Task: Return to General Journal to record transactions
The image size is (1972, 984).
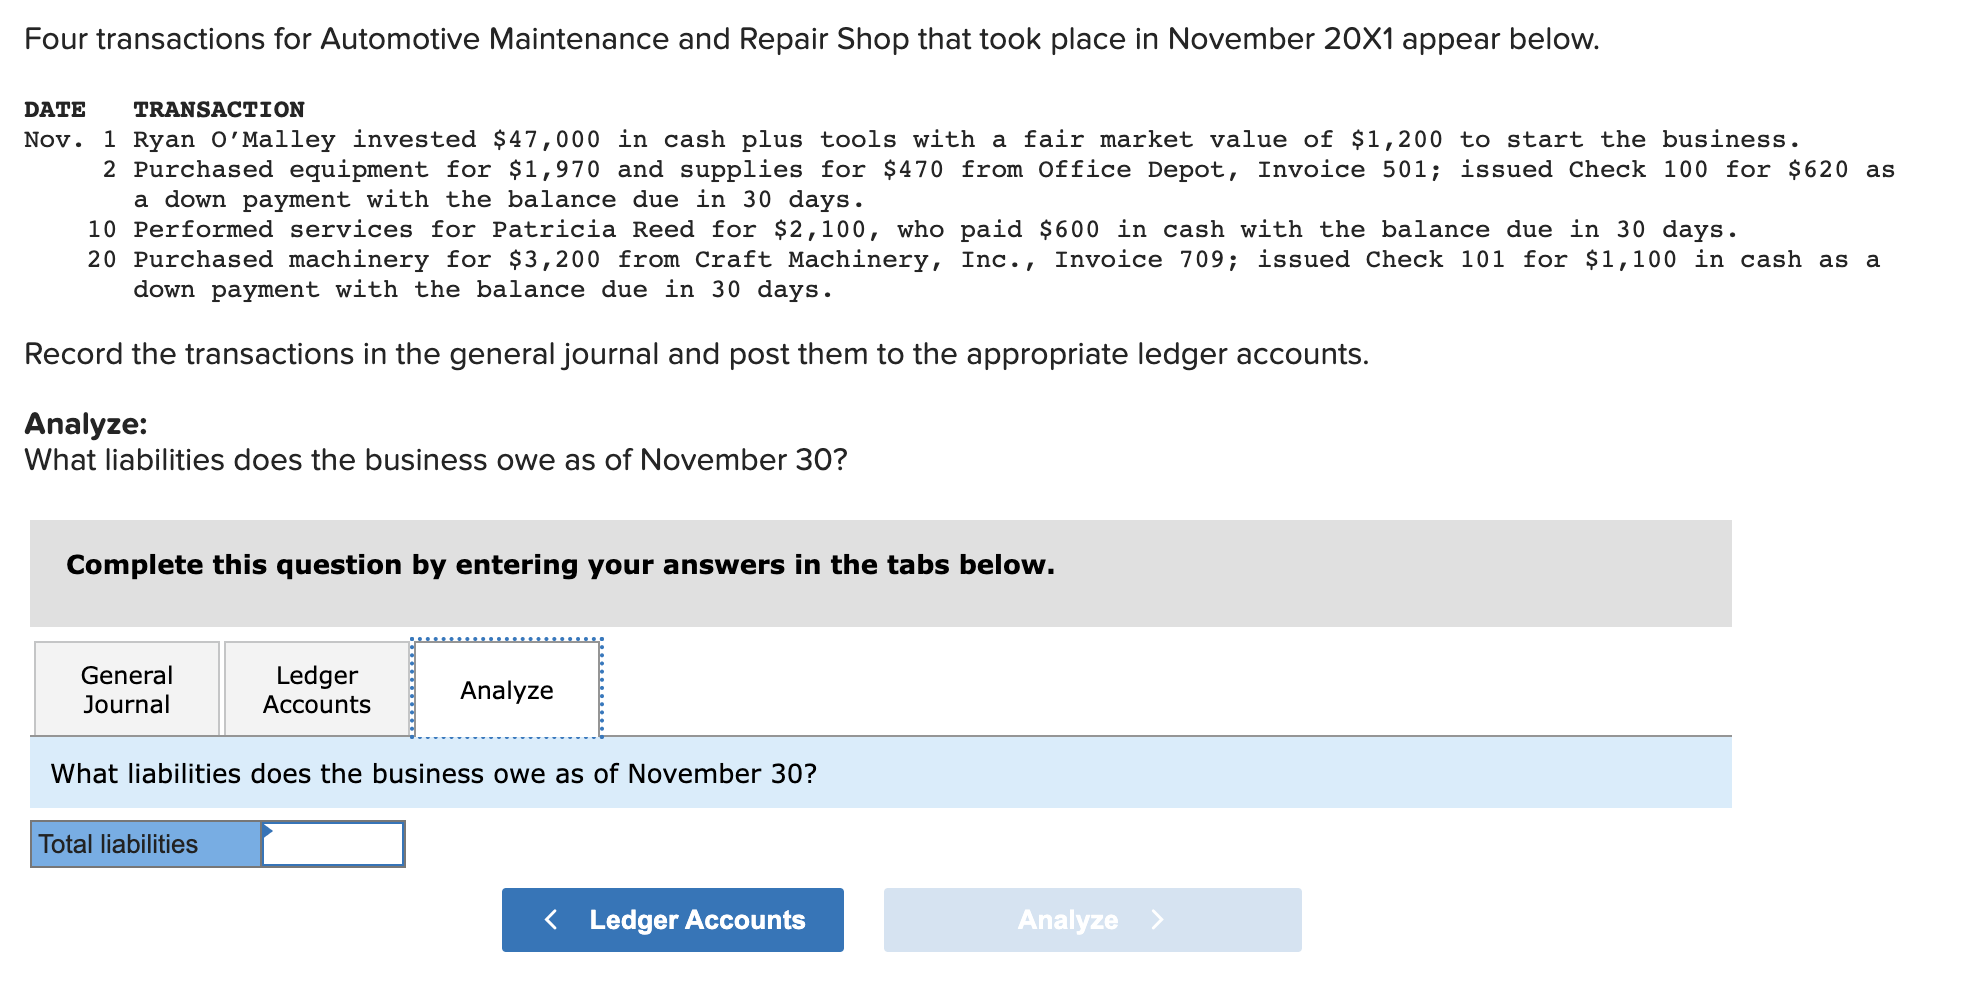Action: tap(126, 688)
